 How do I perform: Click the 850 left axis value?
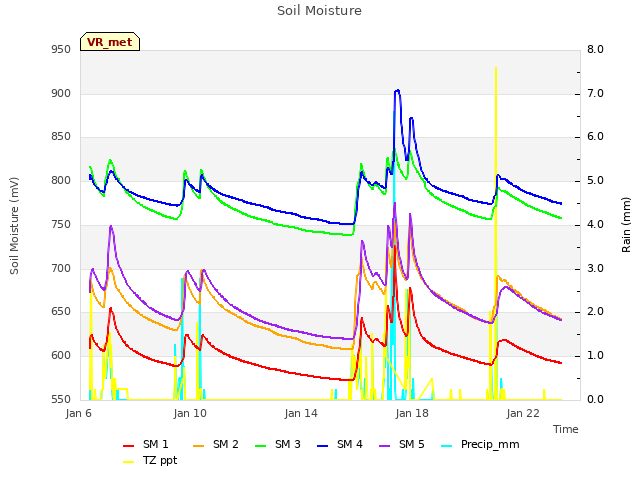click(x=61, y=137)
